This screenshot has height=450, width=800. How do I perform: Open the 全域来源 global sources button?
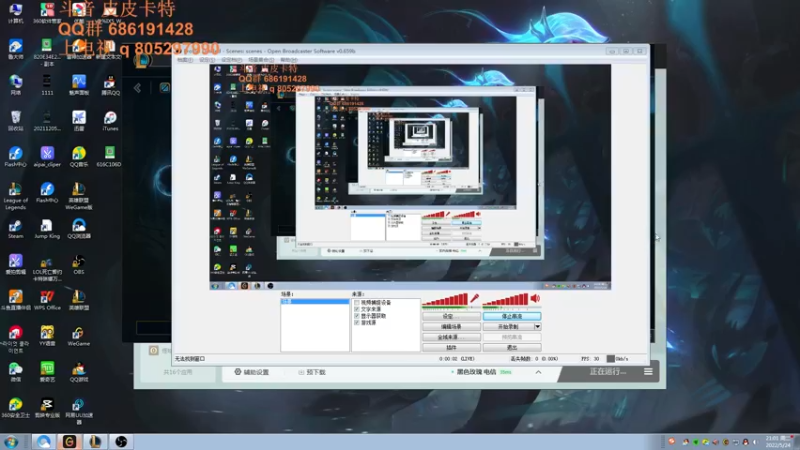click(x=451, y=337)
